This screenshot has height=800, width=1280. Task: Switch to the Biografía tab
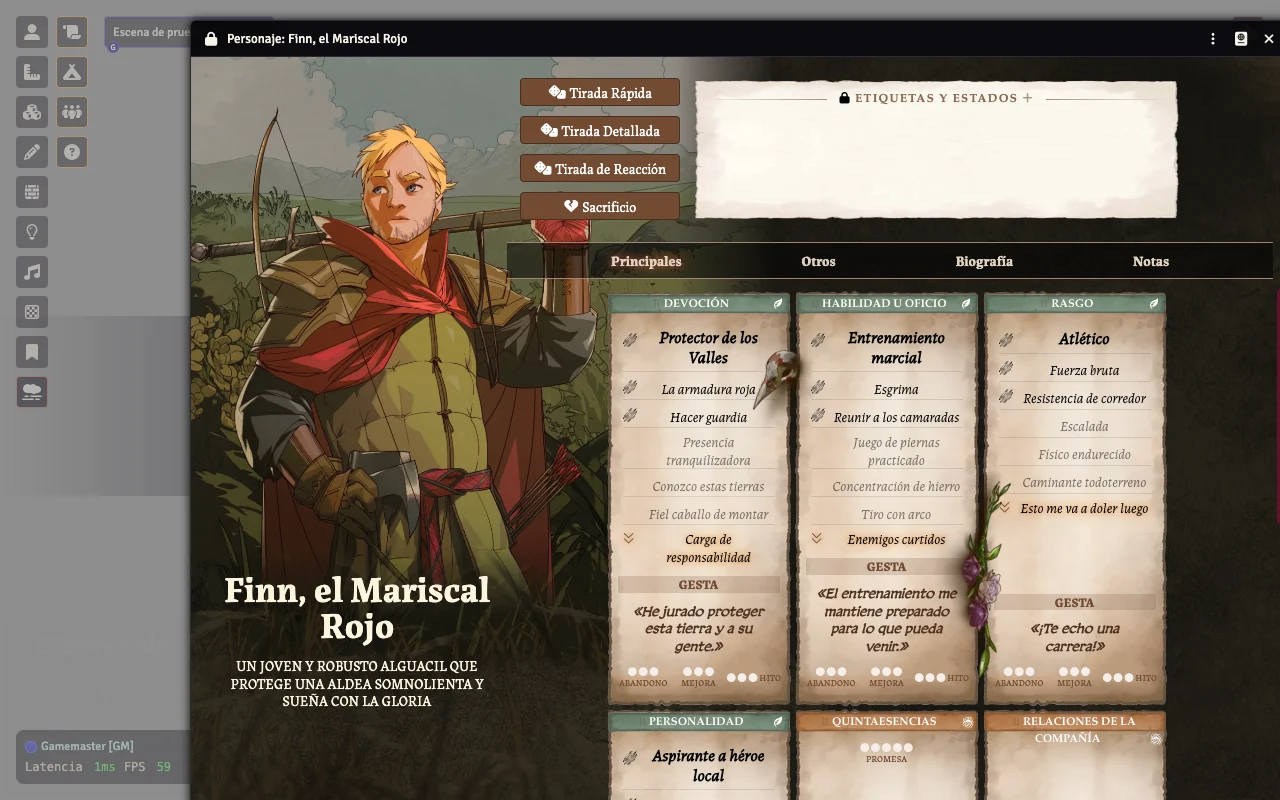984,261
